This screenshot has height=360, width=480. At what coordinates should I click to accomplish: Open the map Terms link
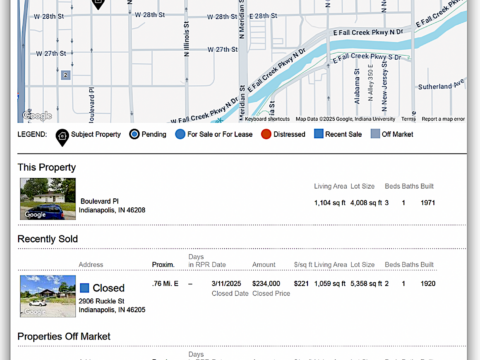tap(408, 119)
